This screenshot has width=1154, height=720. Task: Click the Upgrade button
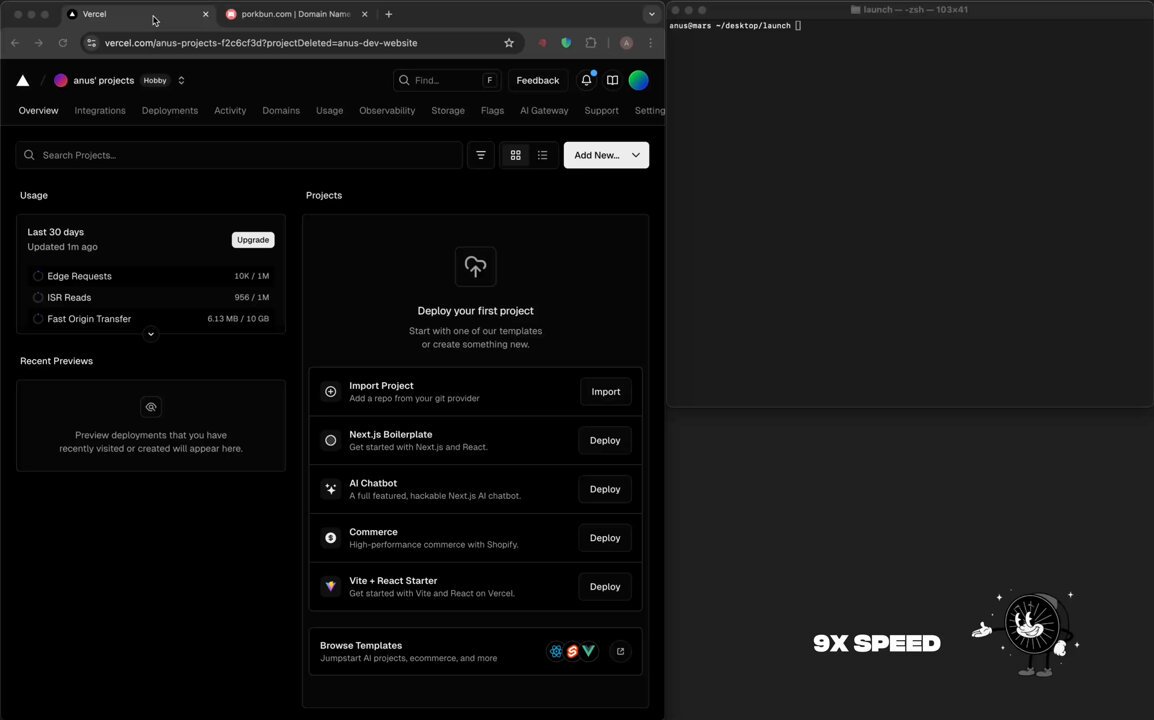click(253, 240)
